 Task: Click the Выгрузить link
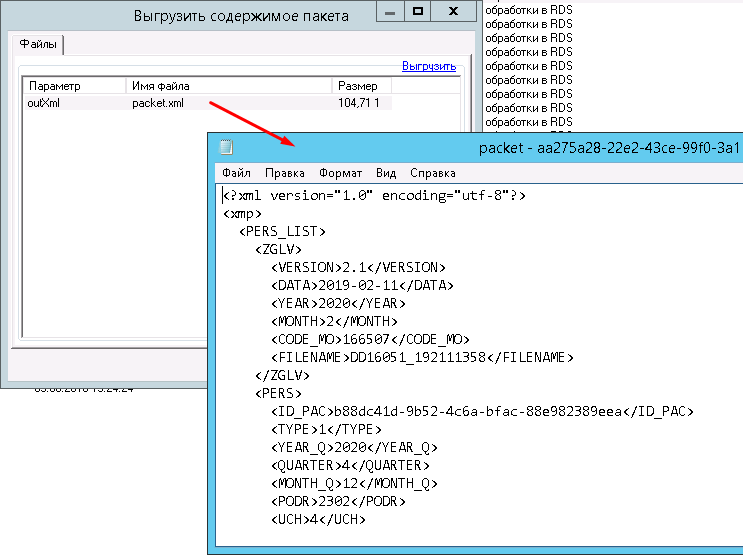[x=429, y=66]
